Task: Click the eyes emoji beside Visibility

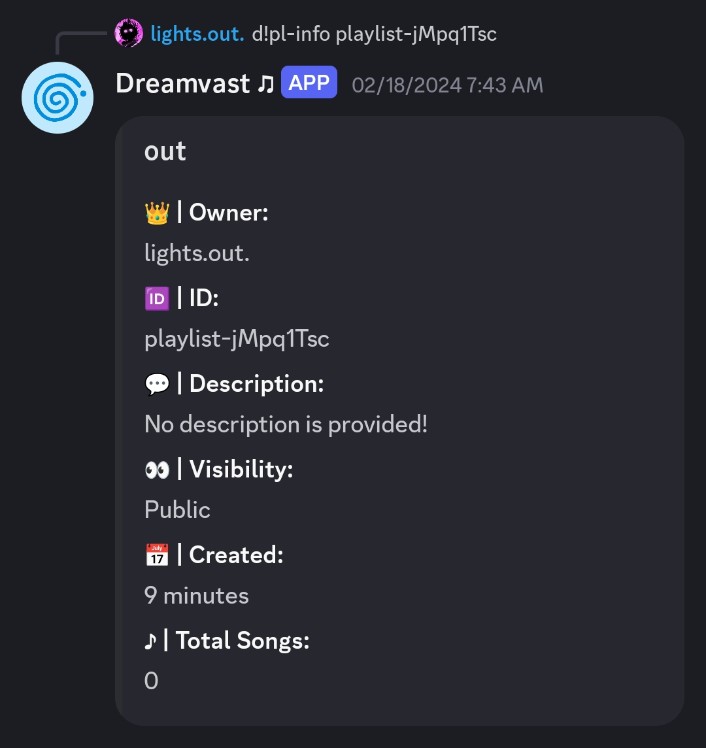Action: pyautogui.click(x=157, y=470)
